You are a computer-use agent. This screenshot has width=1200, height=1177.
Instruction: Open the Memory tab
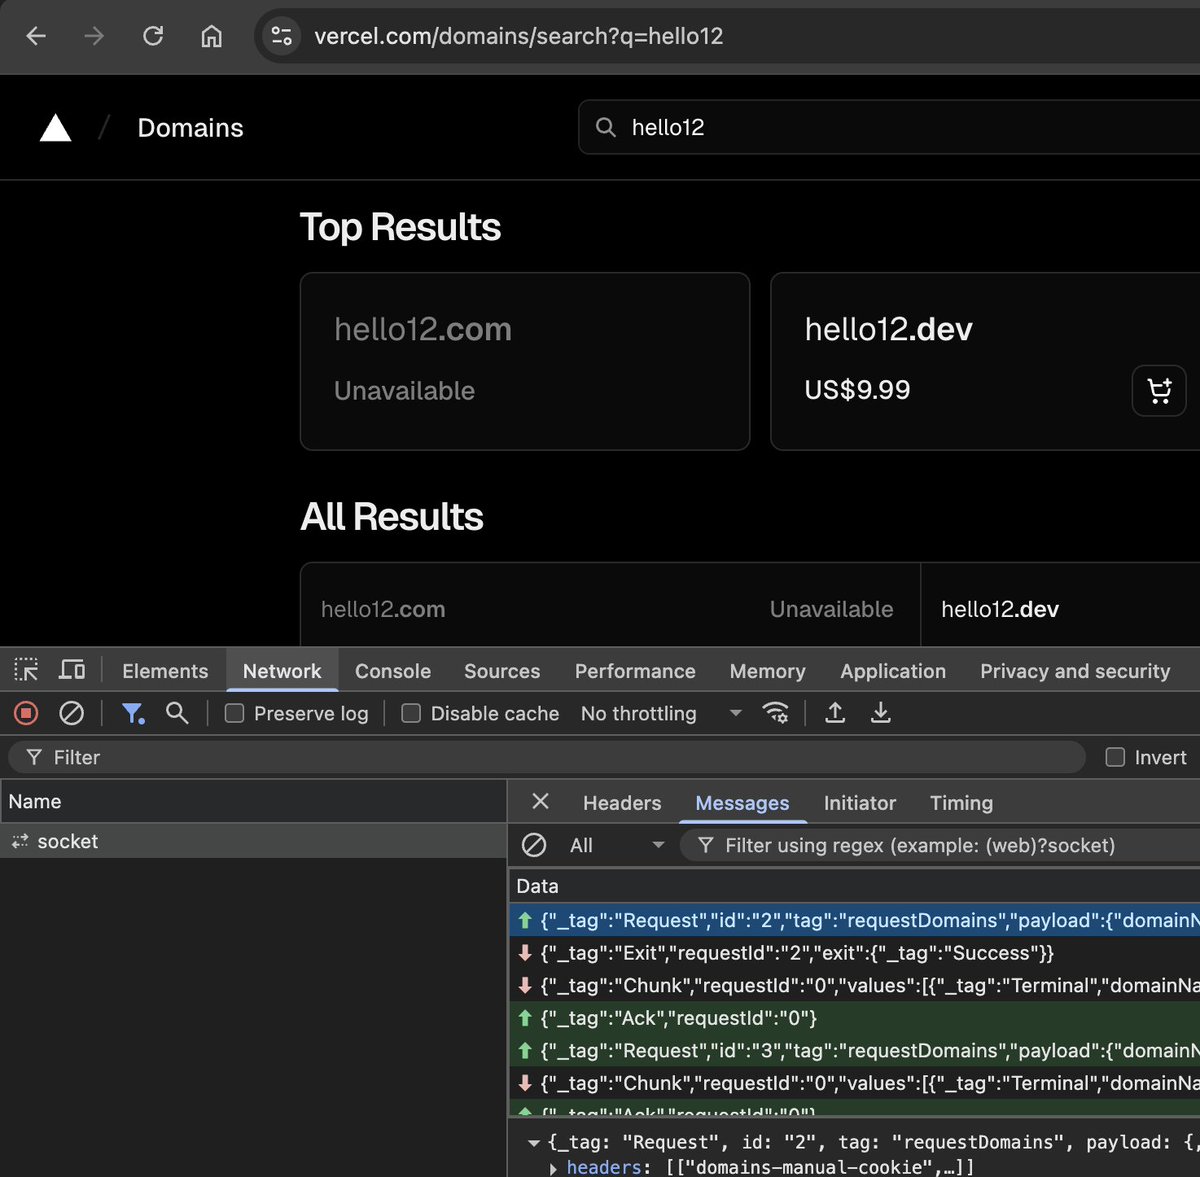pos(768,671)
